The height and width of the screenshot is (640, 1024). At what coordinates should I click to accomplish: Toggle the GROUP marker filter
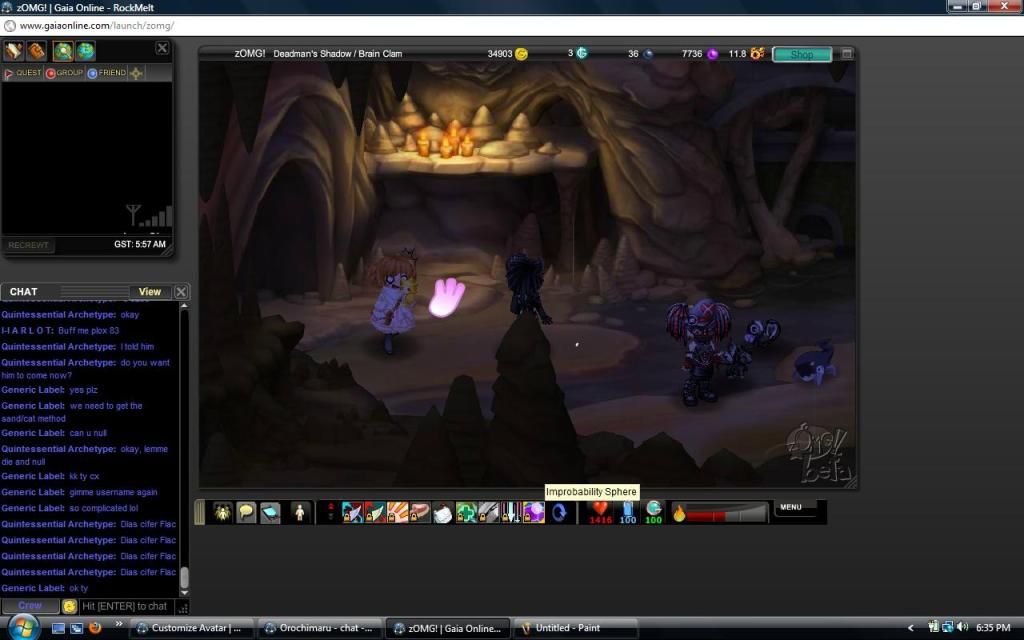point(65,73)
